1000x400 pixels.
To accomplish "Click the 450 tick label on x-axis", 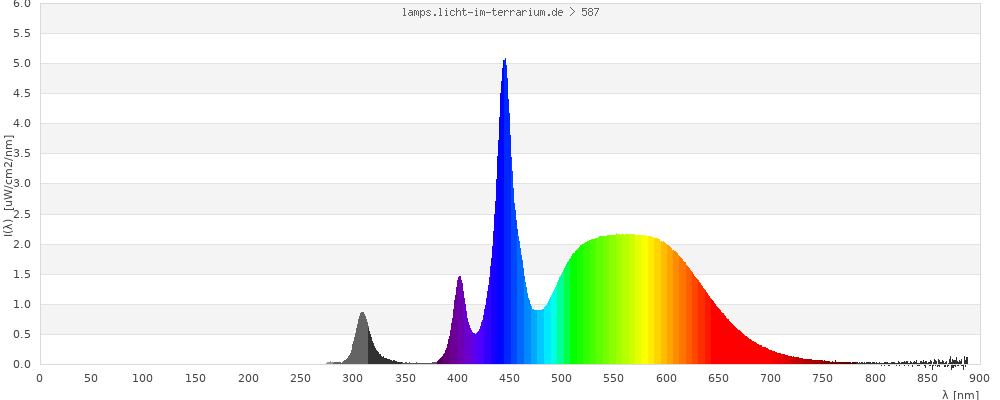I will point(510,377).
